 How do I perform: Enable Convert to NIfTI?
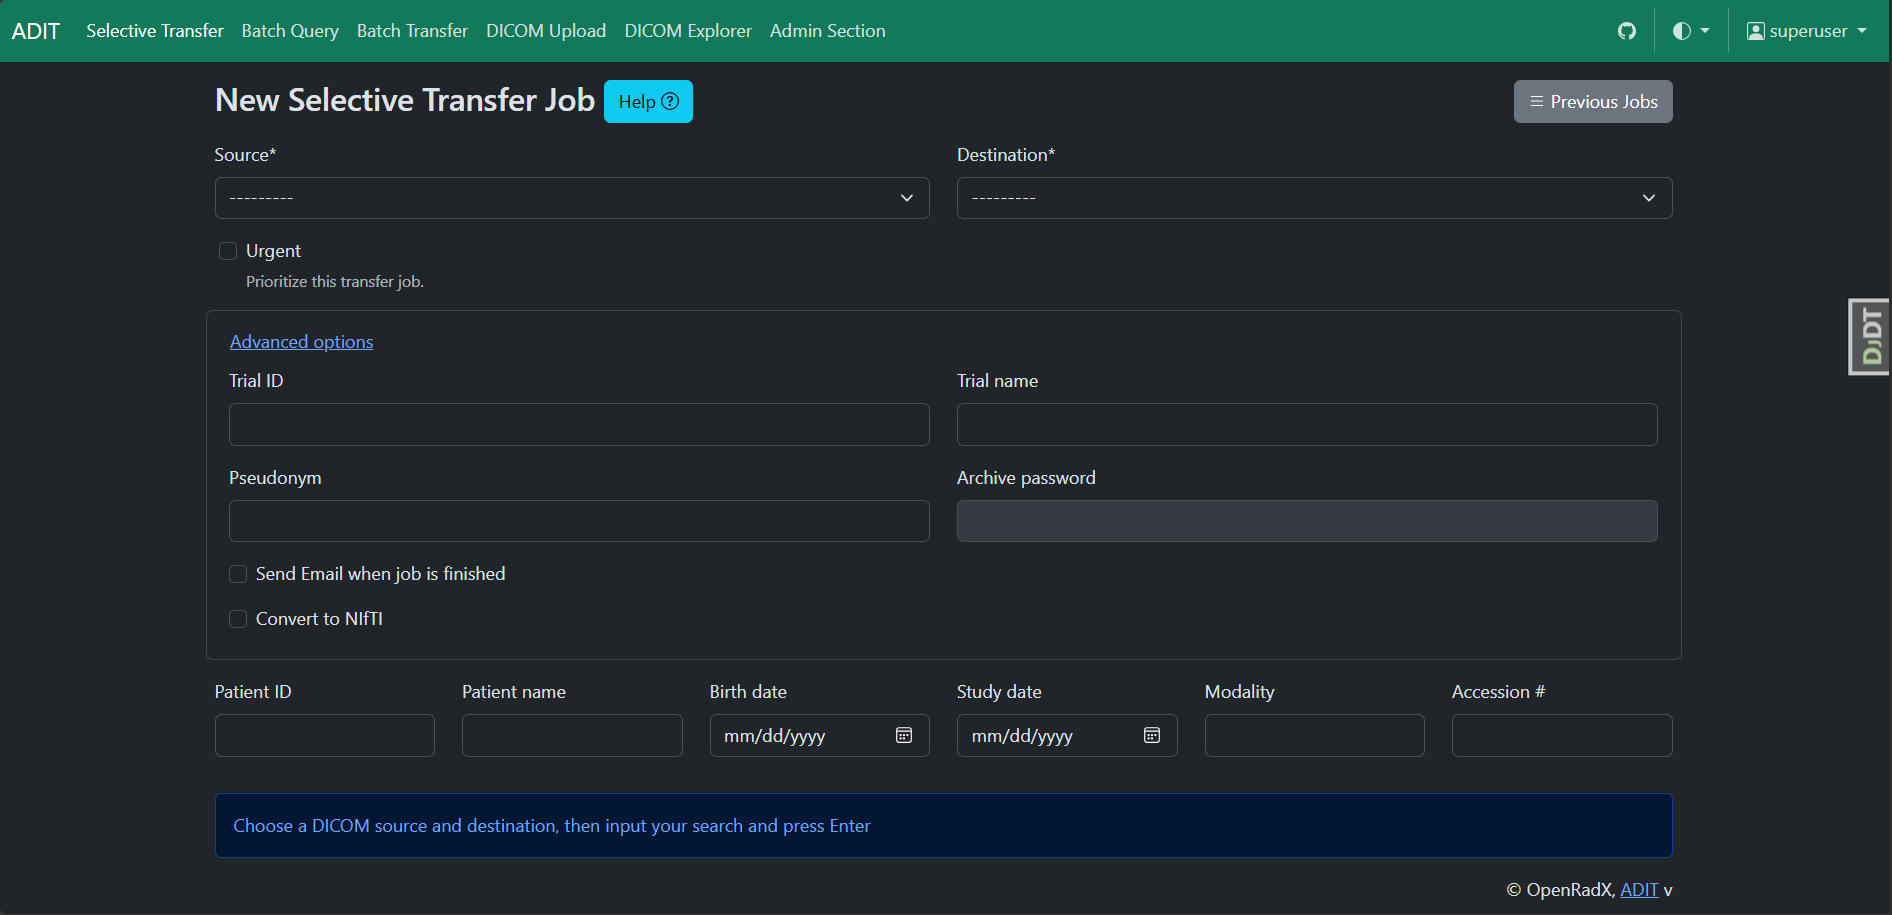(x=238, y=619)
